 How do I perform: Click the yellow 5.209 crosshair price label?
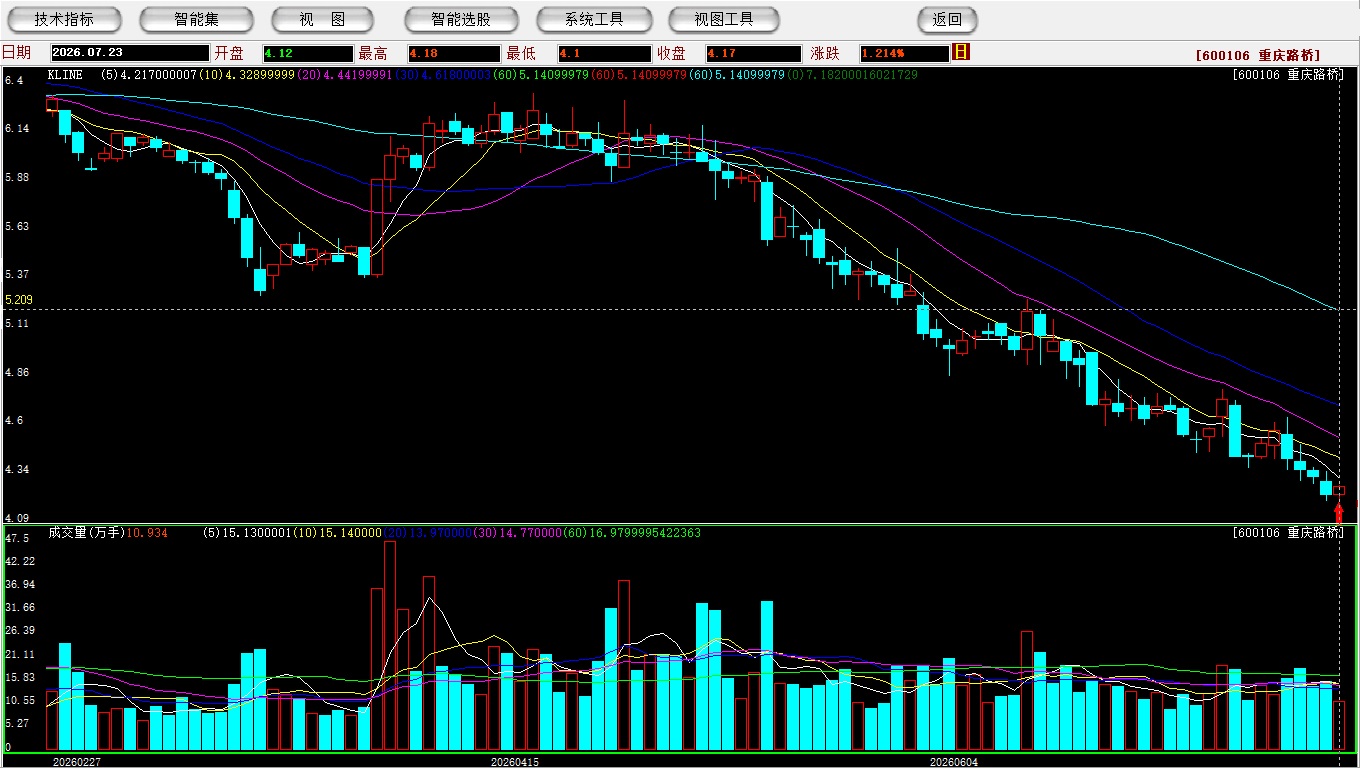point(19,299)
